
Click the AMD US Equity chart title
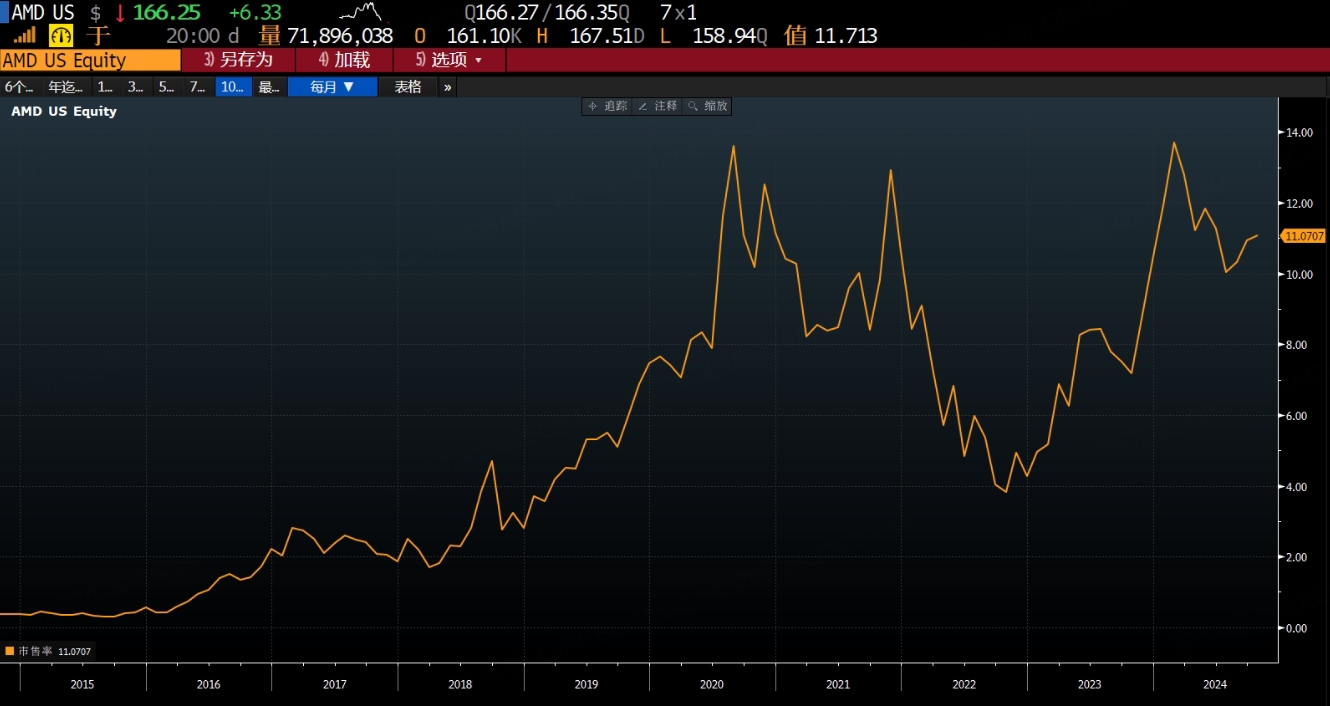[64, 111]
